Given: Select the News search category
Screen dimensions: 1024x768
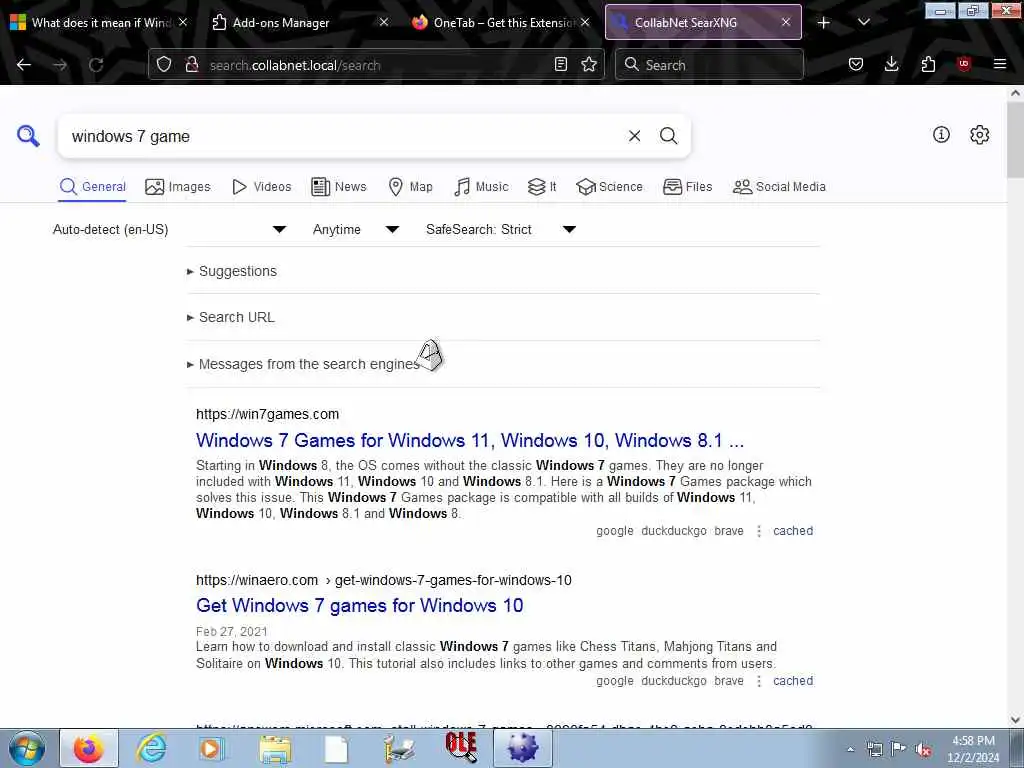Looking at the screenshot, I should click(x=339, y=187).
